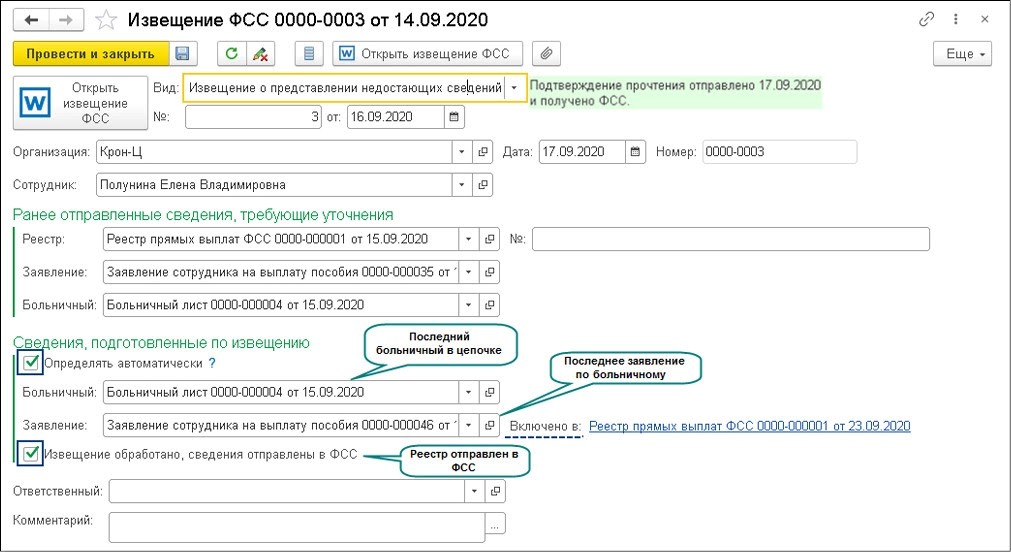Click the save diskette icon
Screen dimensions: 1011x552
(x=182, y=54)
